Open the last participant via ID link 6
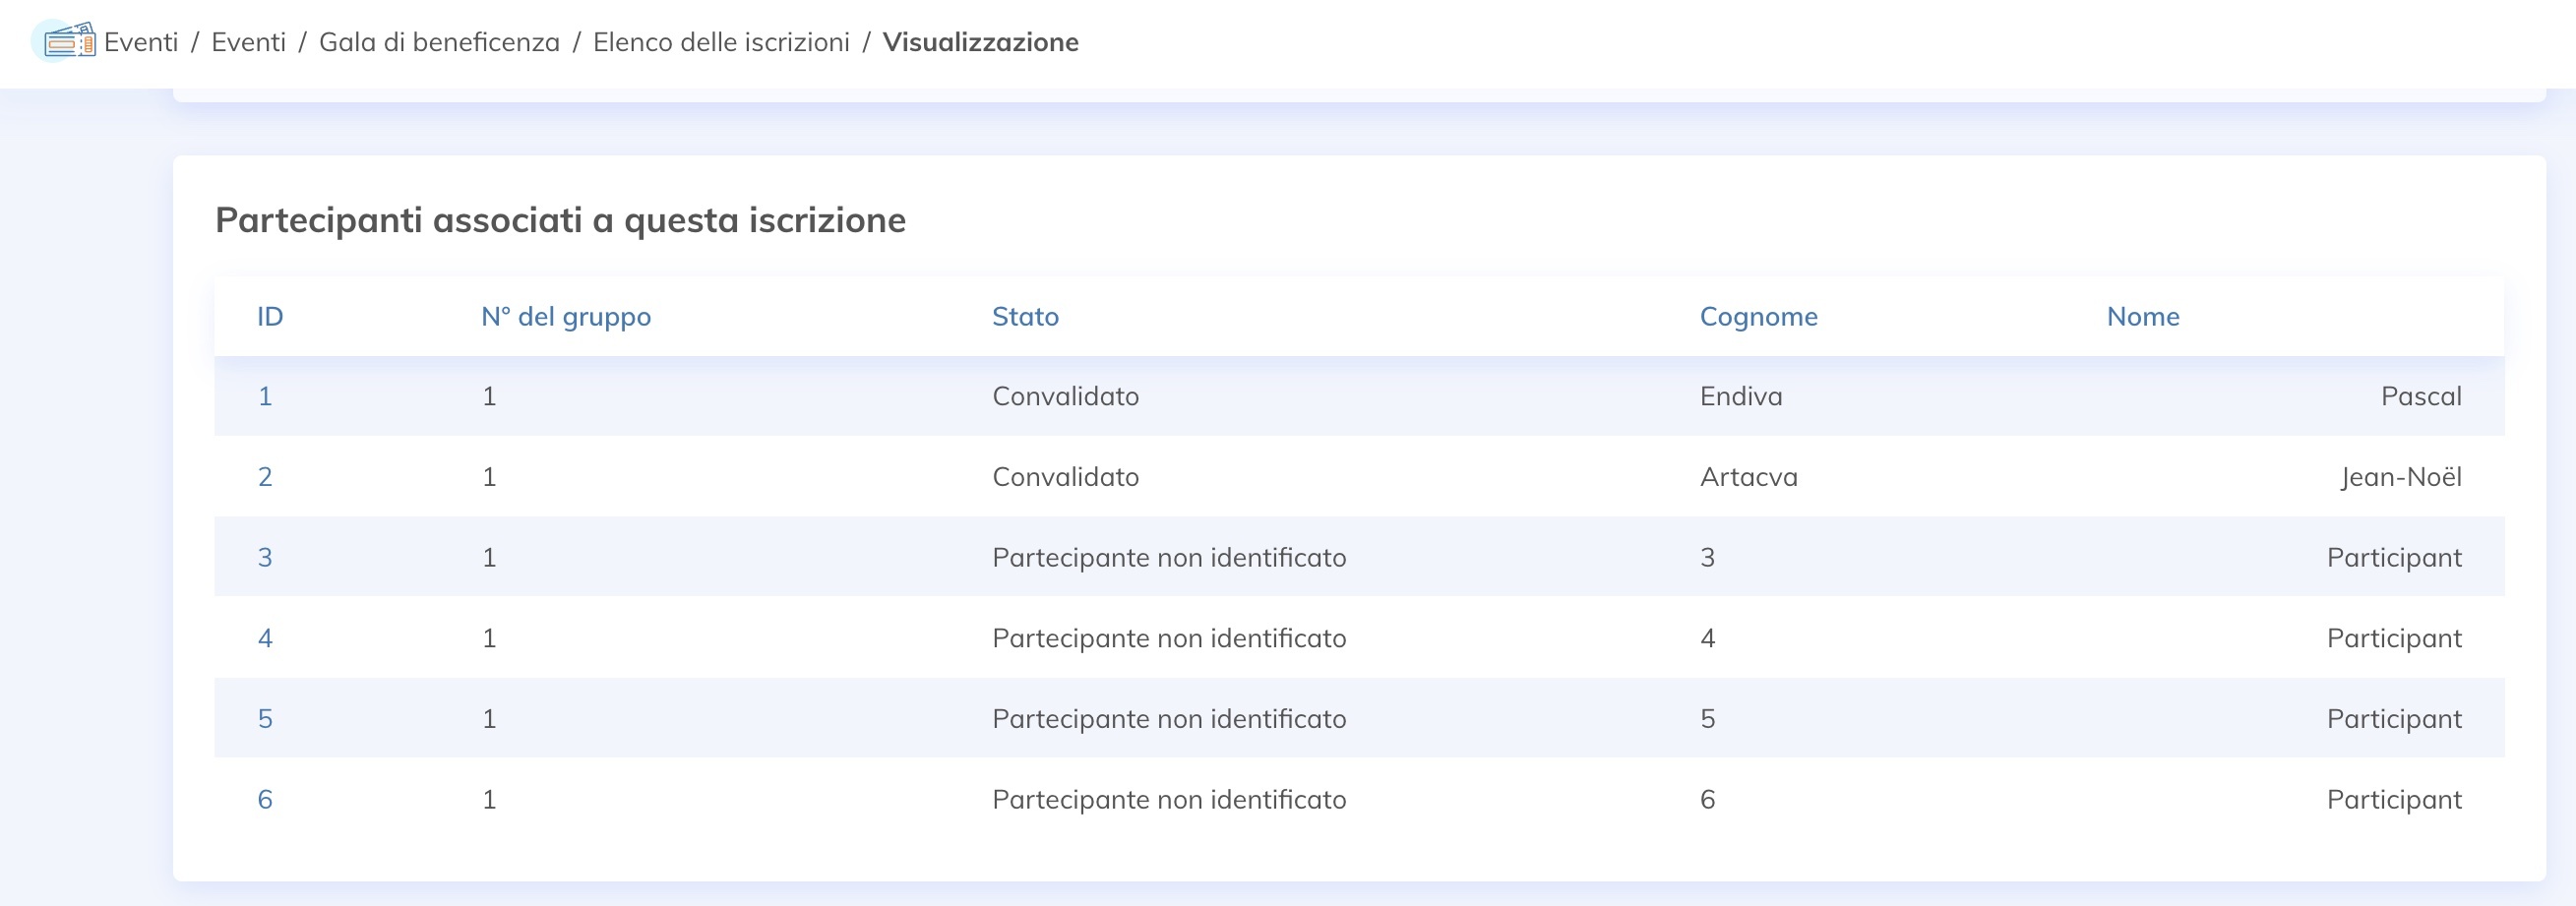This screenshot has height=906, width=2576. pos(265,799)
